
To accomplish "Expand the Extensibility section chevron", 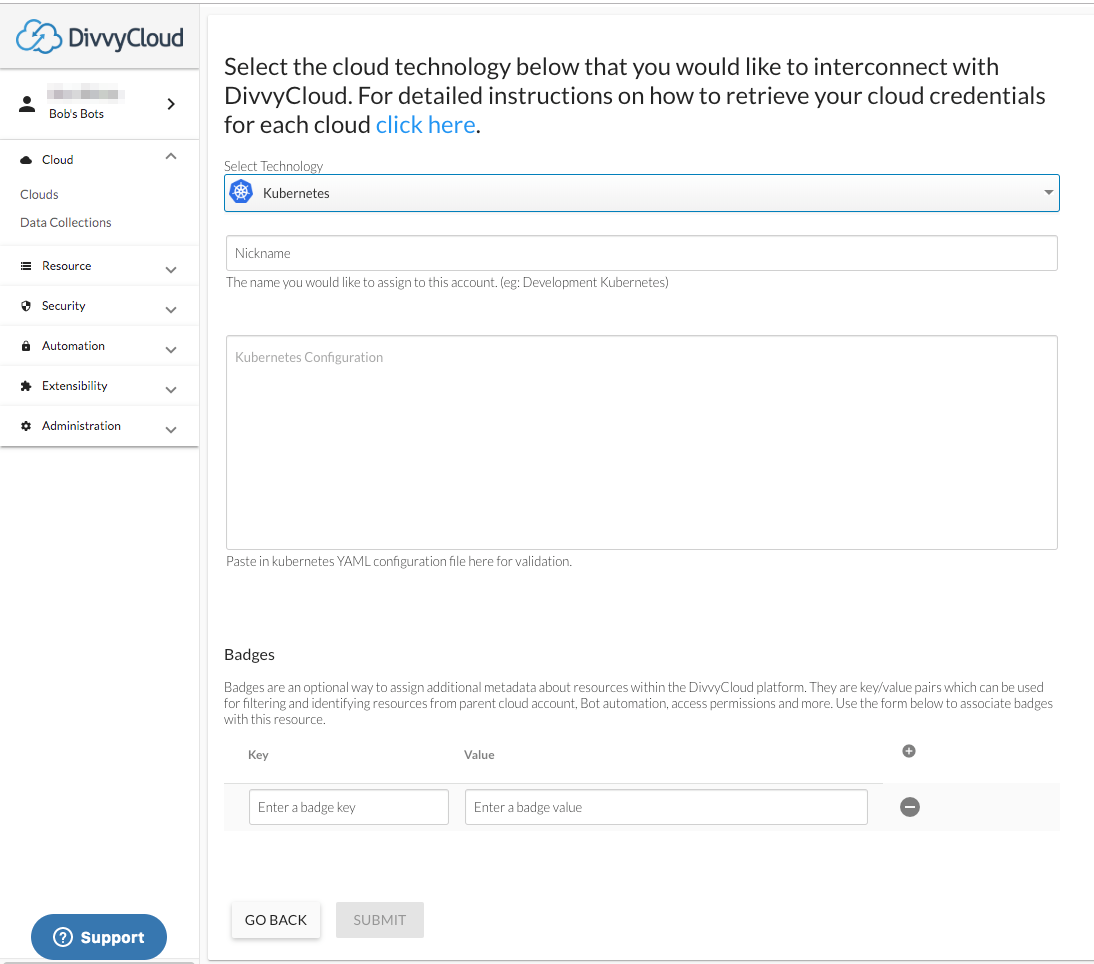I will [171, 389].
